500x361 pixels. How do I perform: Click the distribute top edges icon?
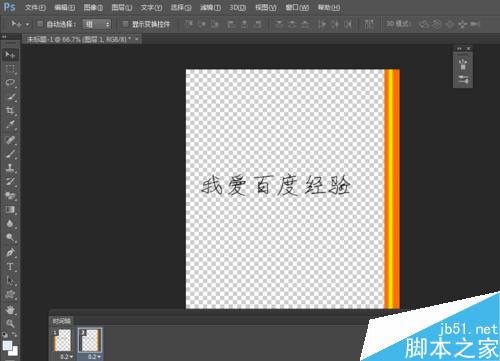click(279, 24)
